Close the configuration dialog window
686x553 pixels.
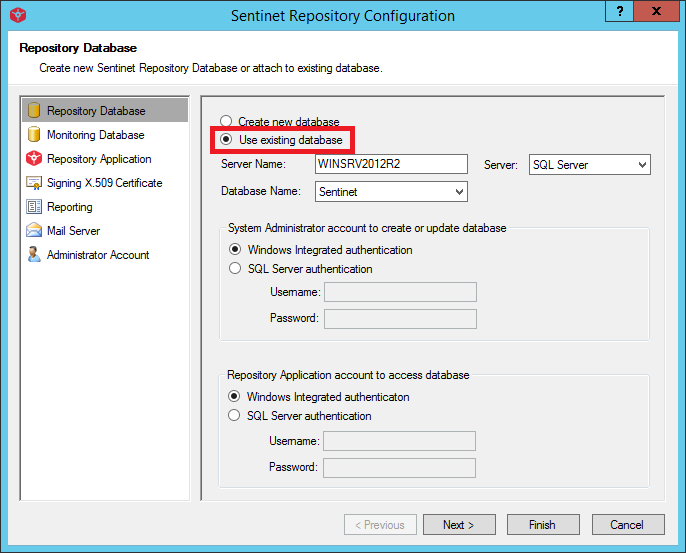(x=656, y=11)
